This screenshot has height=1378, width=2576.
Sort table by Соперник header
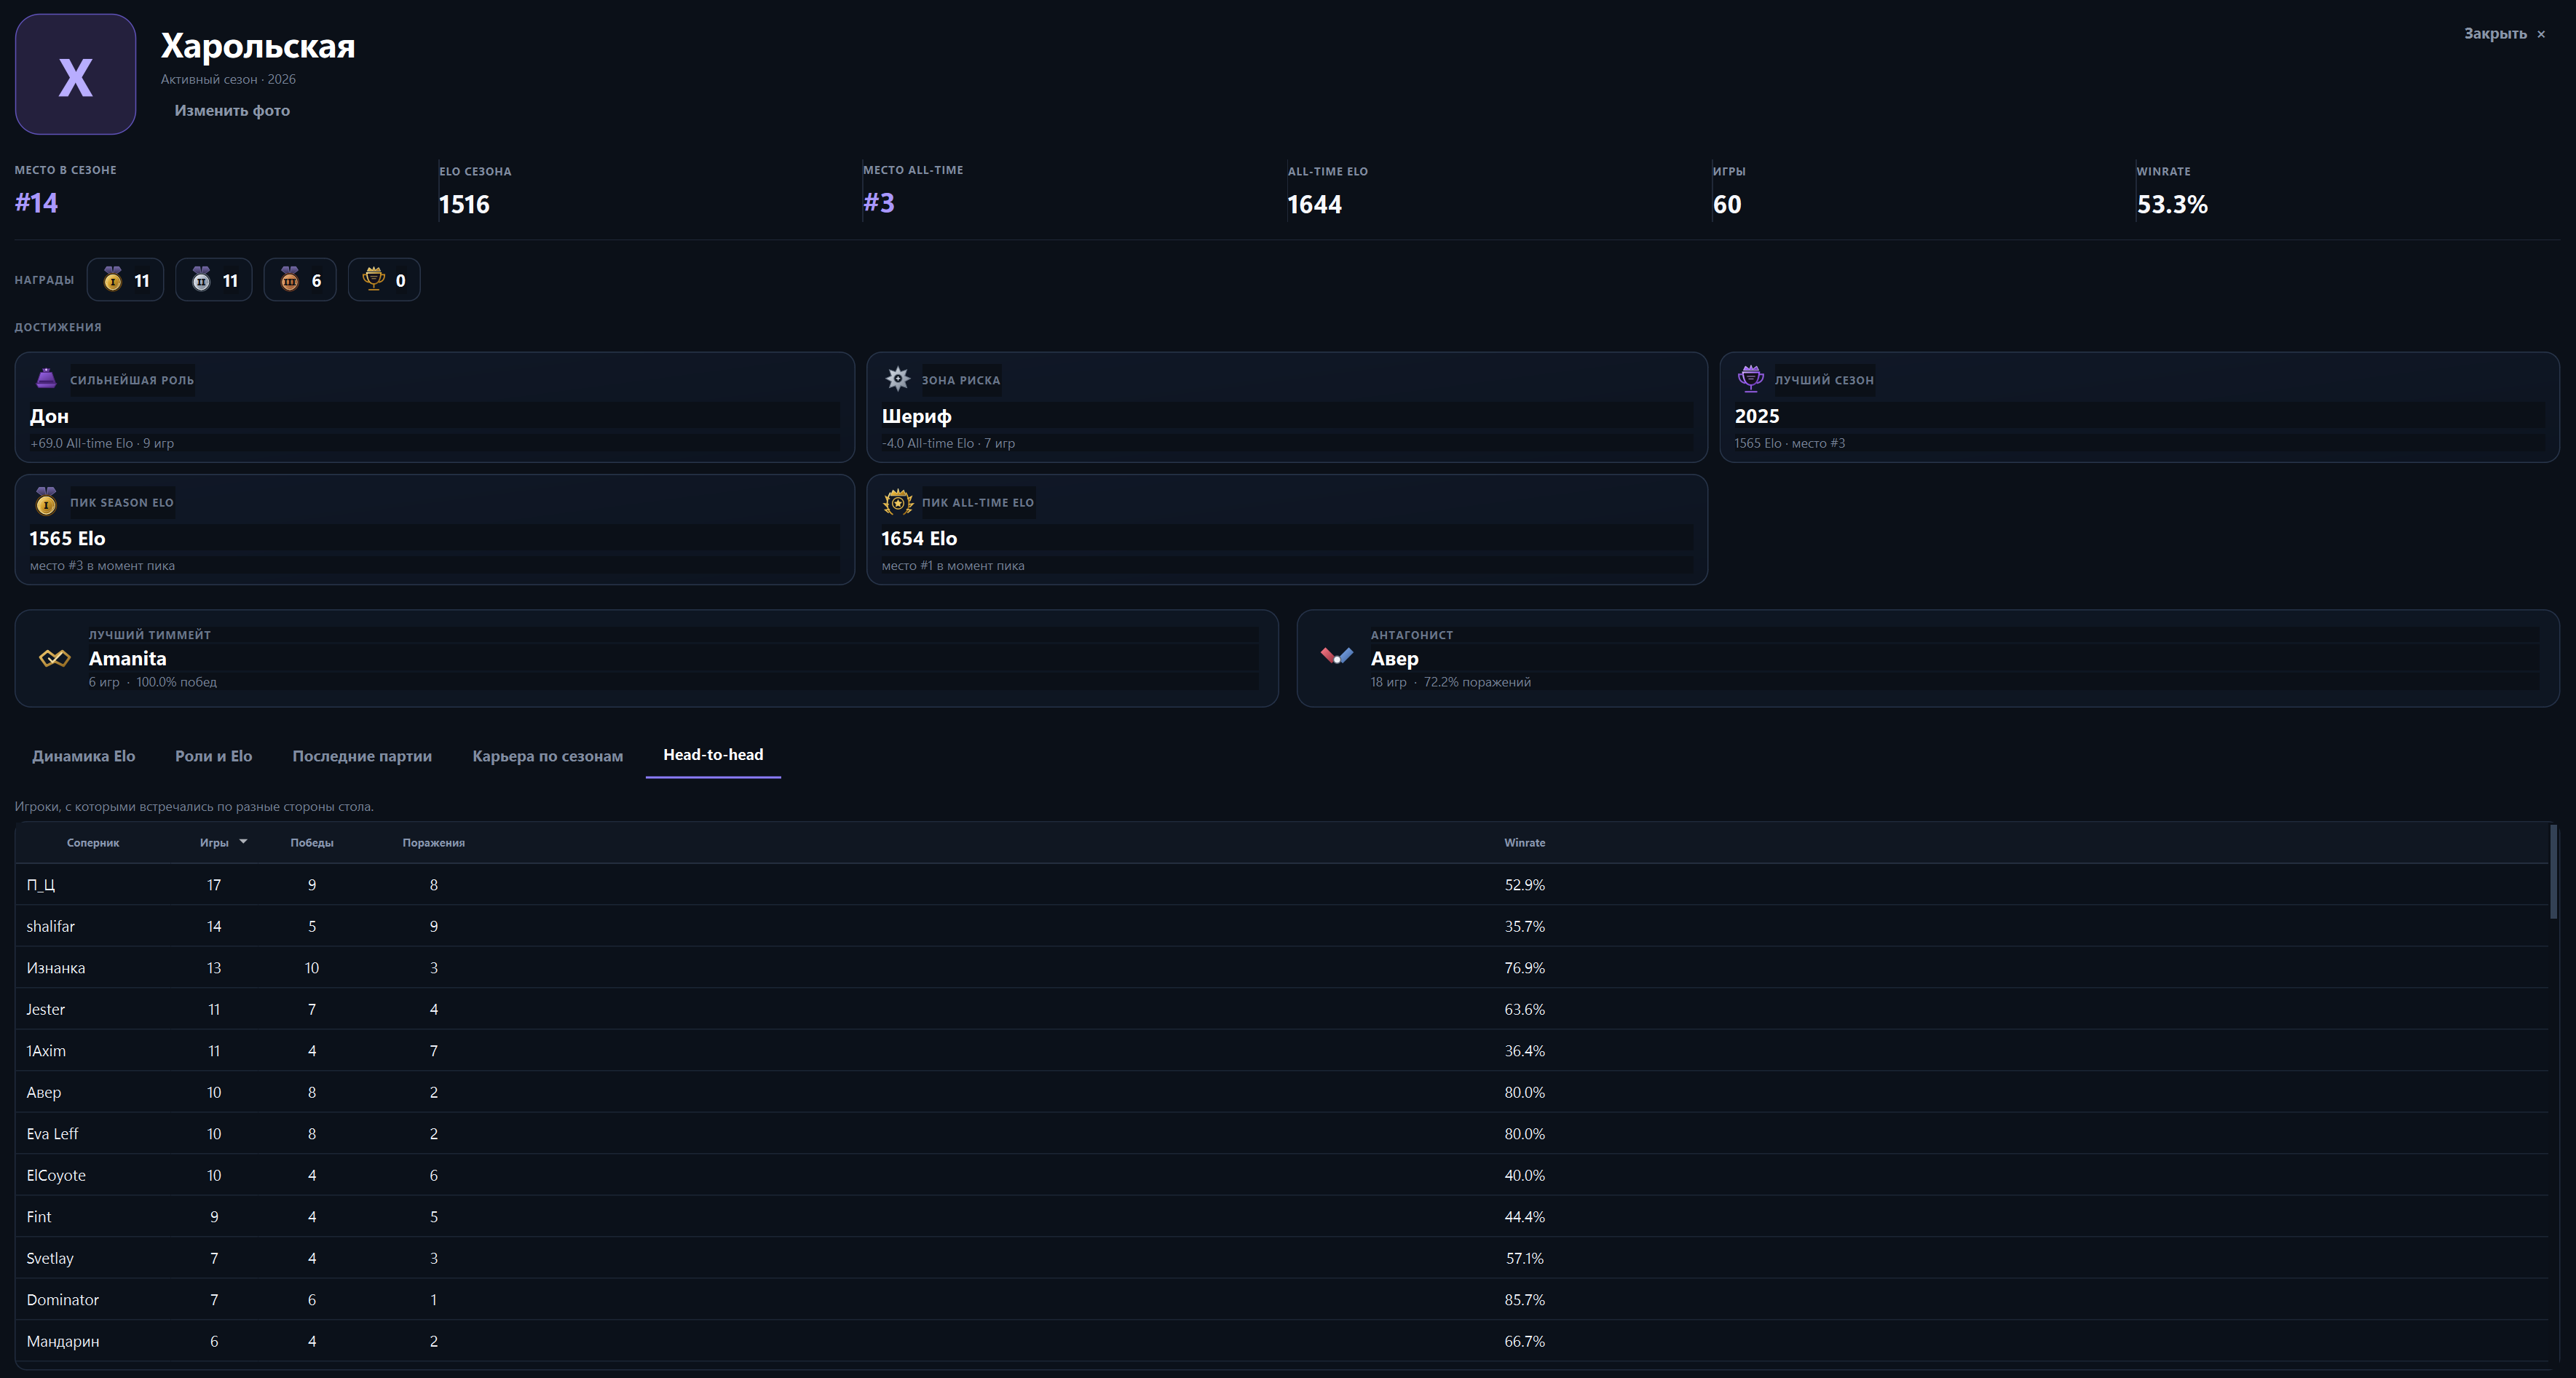[x=93, y=843]
